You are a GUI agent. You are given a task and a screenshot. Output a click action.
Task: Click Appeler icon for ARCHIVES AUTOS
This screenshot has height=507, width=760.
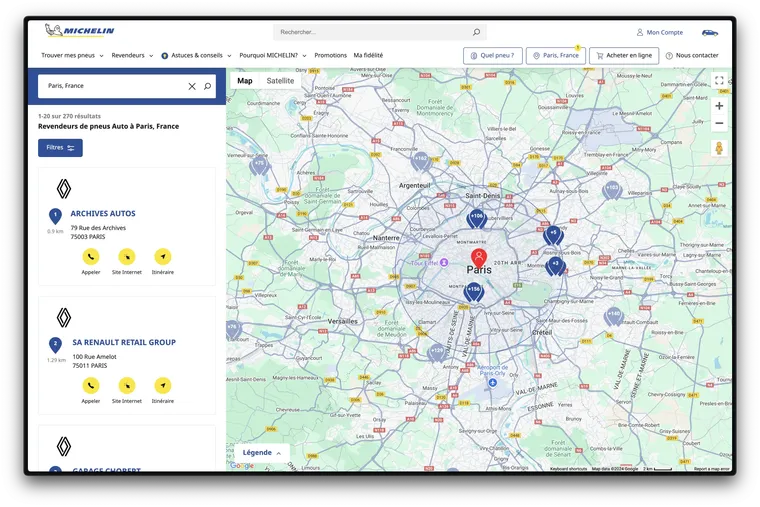point(91,256)
